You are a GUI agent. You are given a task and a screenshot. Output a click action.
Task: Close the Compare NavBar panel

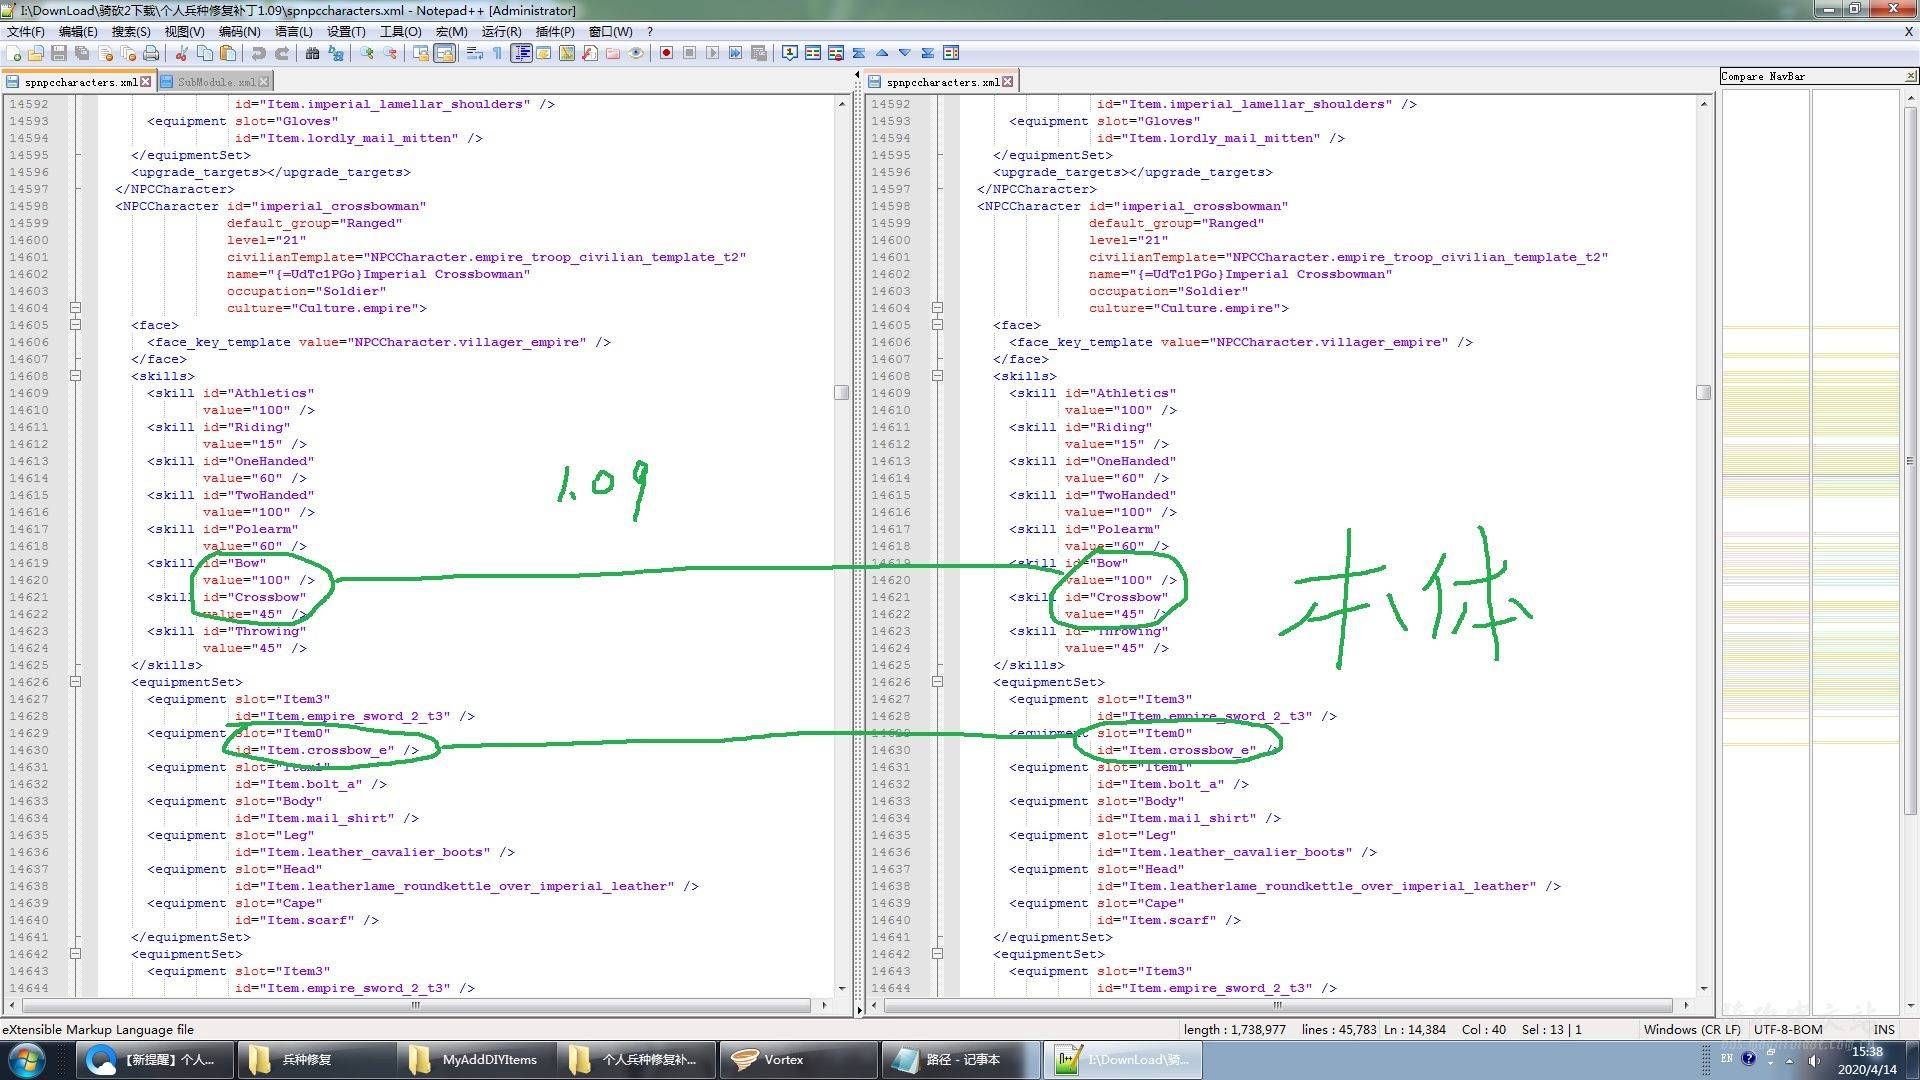(1910, 76)
